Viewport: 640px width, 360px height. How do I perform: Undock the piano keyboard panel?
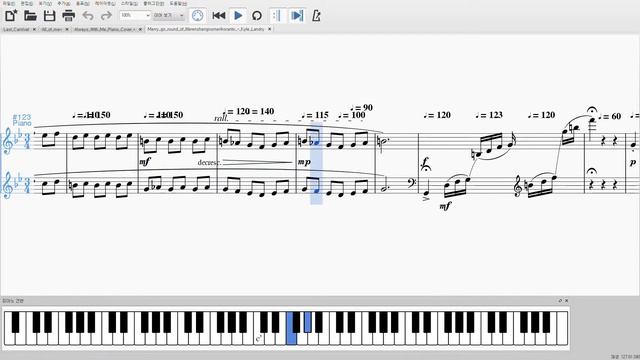click(x=560, y=301)
